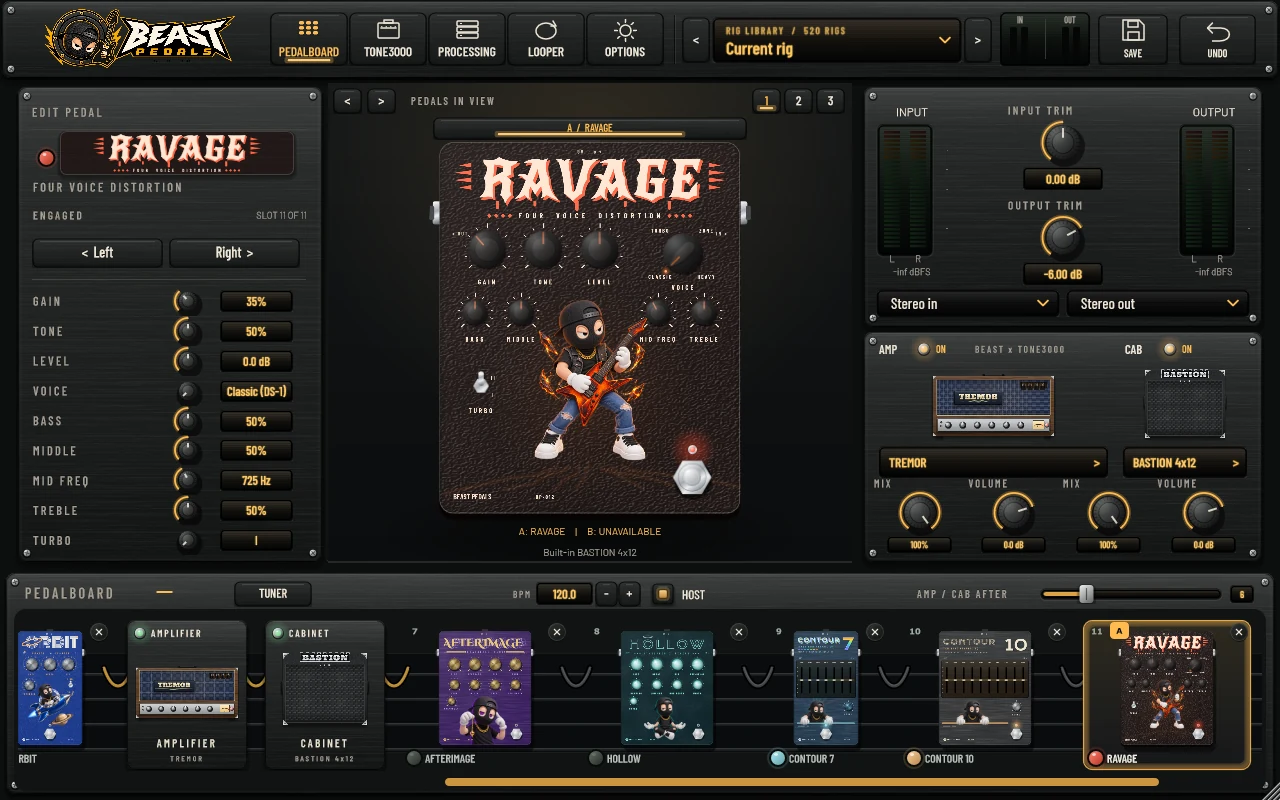
Task: Increase the BPM with plus button
Action: coord(629,594)
